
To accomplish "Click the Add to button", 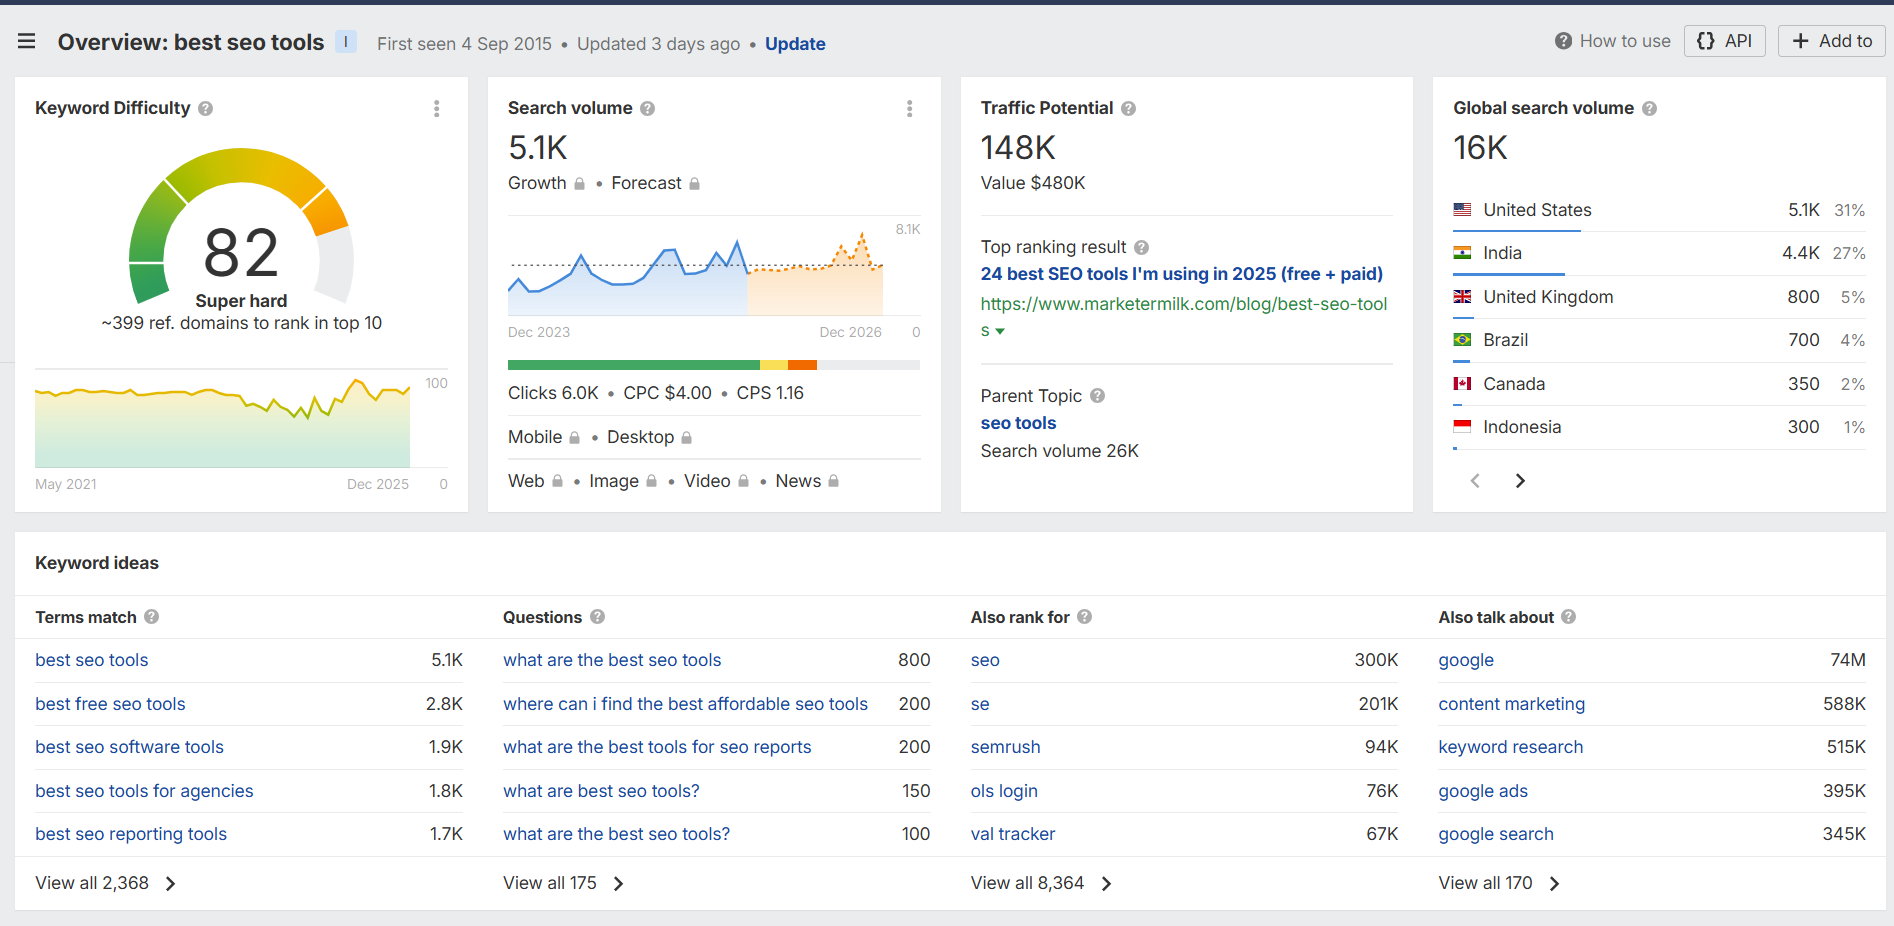I will (1831, 41).
